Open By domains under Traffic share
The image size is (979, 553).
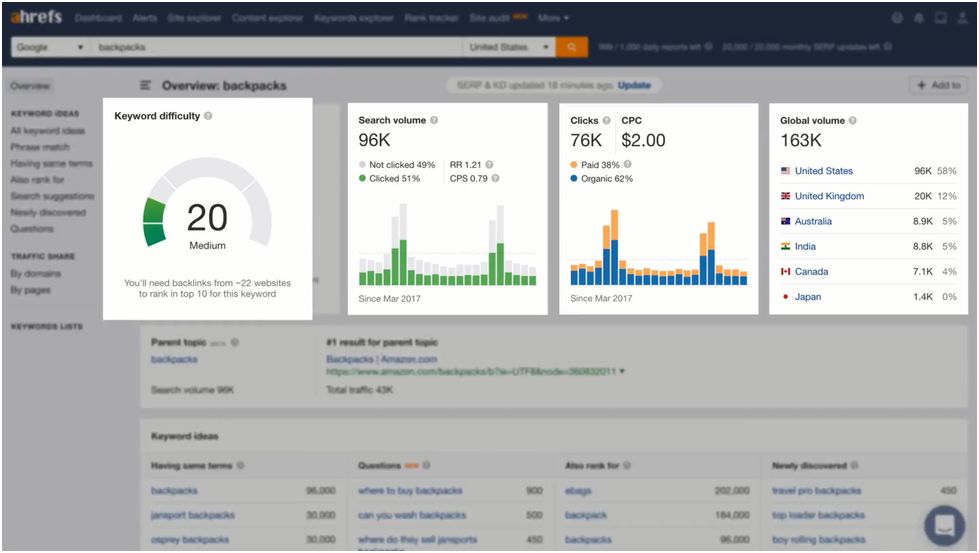click(x=36, y=273)
